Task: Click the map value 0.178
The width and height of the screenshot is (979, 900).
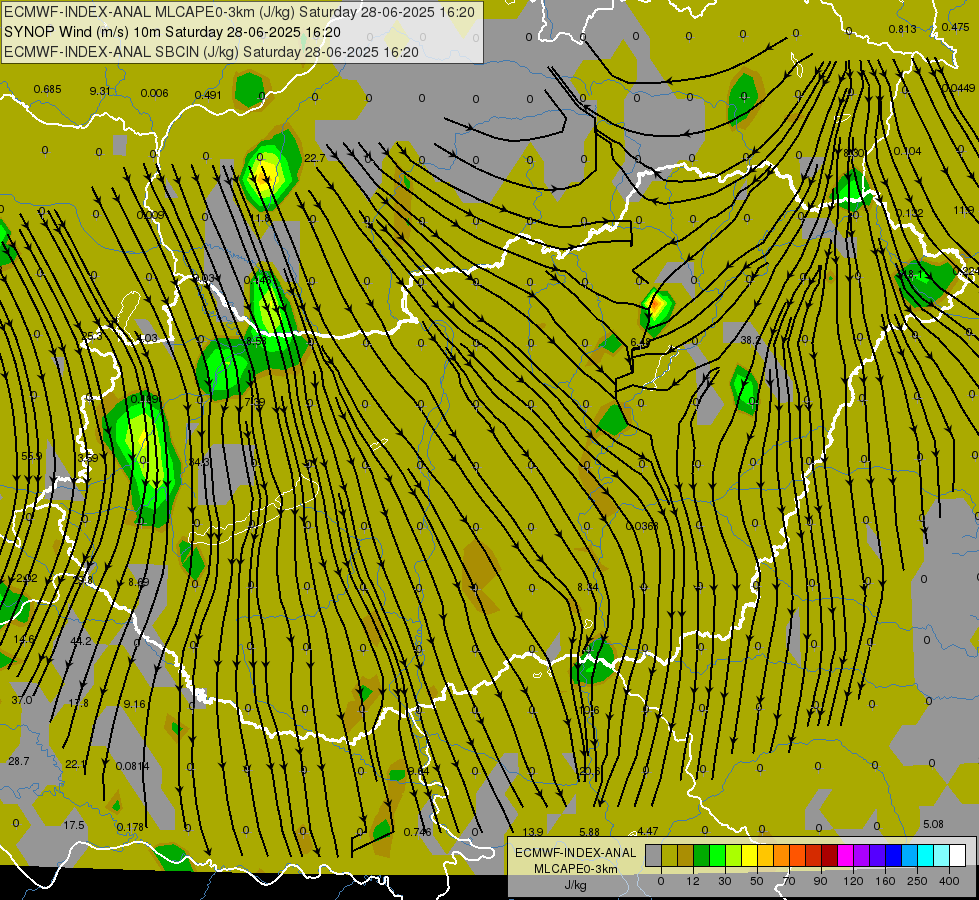Action: (130, 827)
